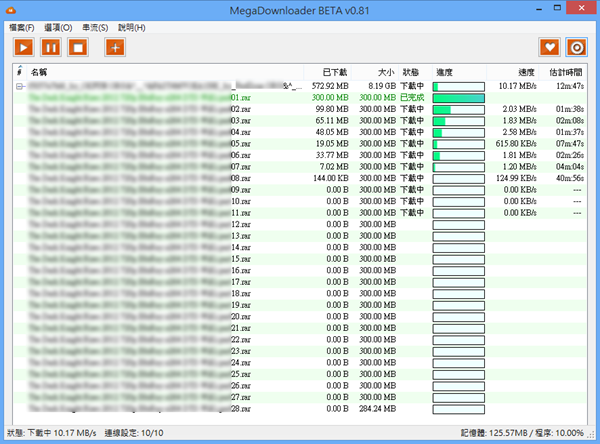600x444 pixels.
Task: Click the heart donate icon
Action: click(x=550, y=46)
